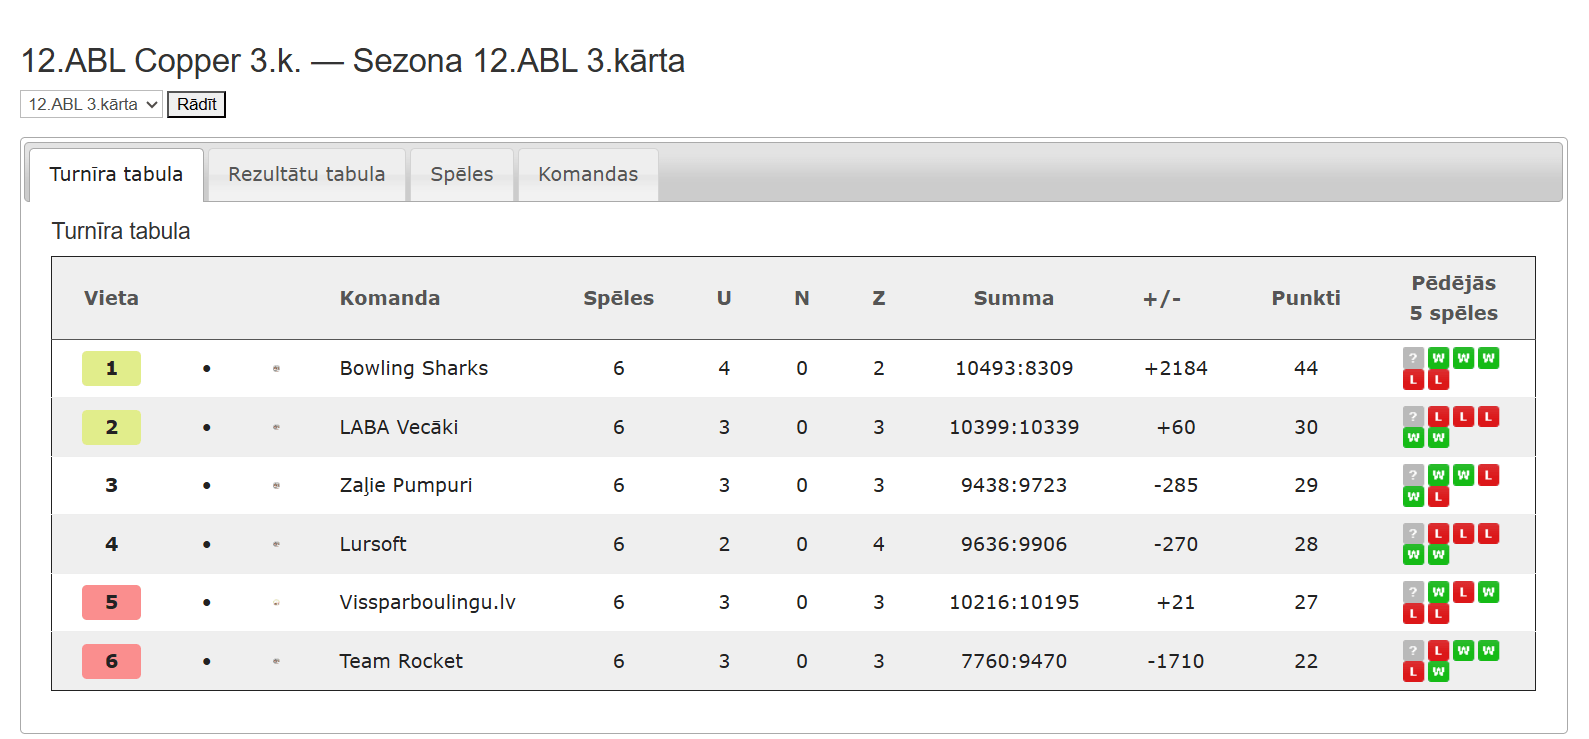
Task: Click the top-line red L badge in Zaļie Pumpuri row
Action: [x=1488, y=475]
